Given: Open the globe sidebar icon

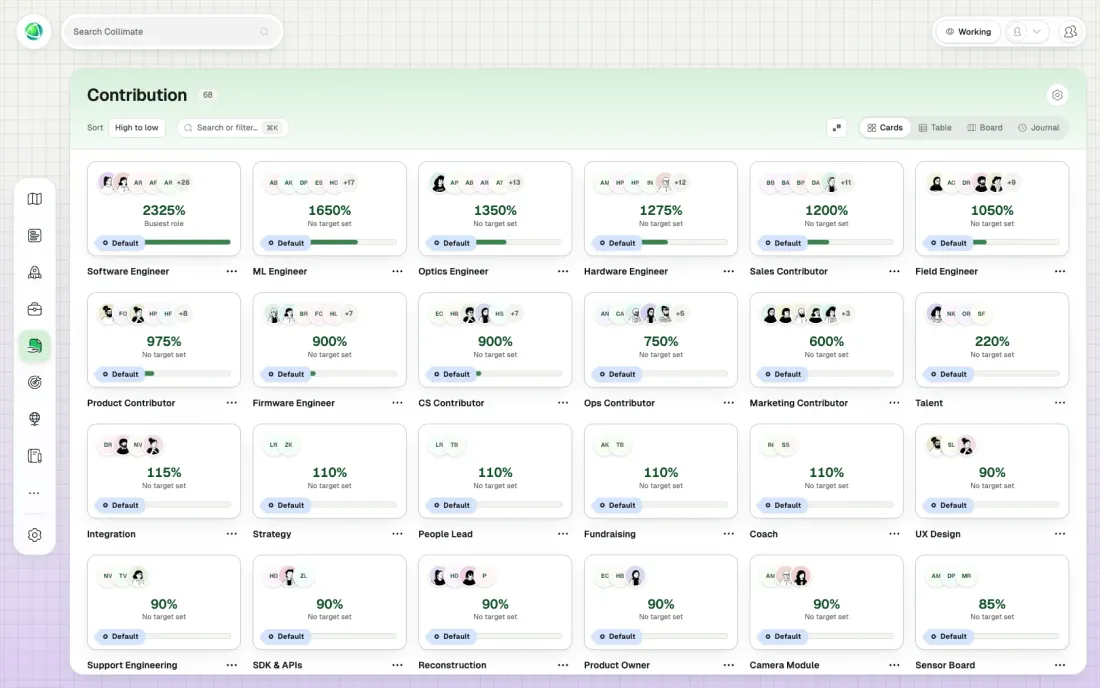Looking at the screenshot, I should pos(34,419).
